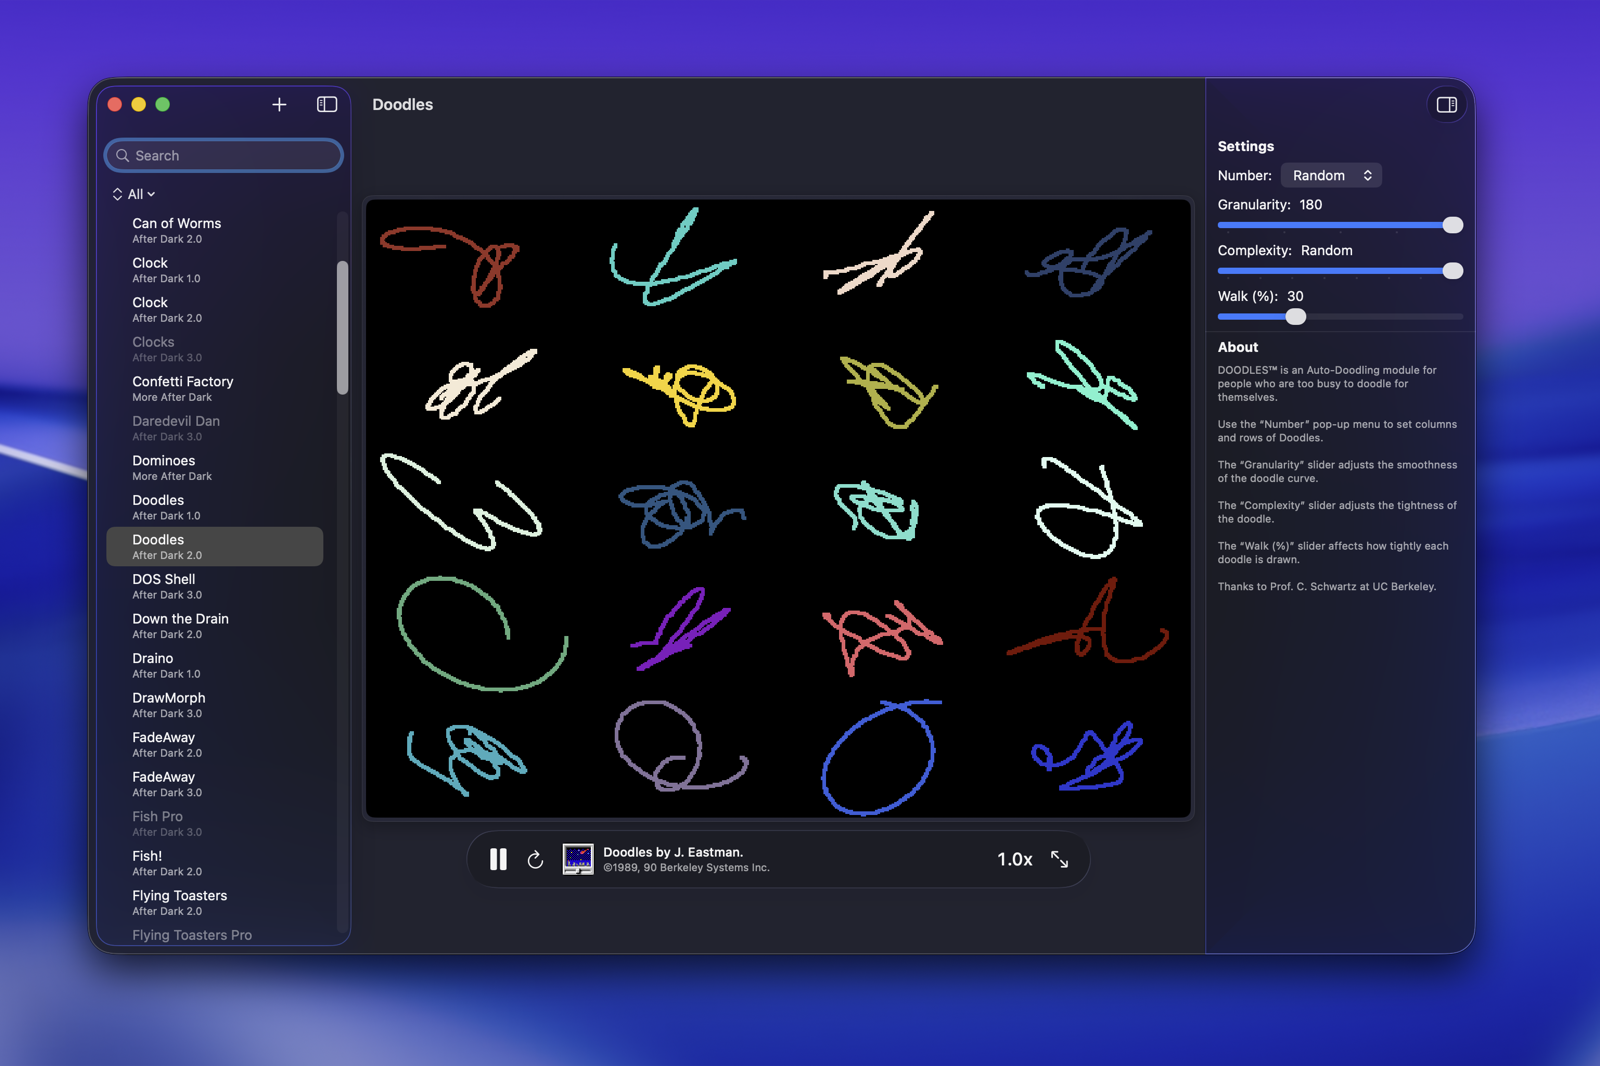The image size is (1600, 1066).
Task: Click the Granularity value 180
Action: click(x=1310, y=205)
